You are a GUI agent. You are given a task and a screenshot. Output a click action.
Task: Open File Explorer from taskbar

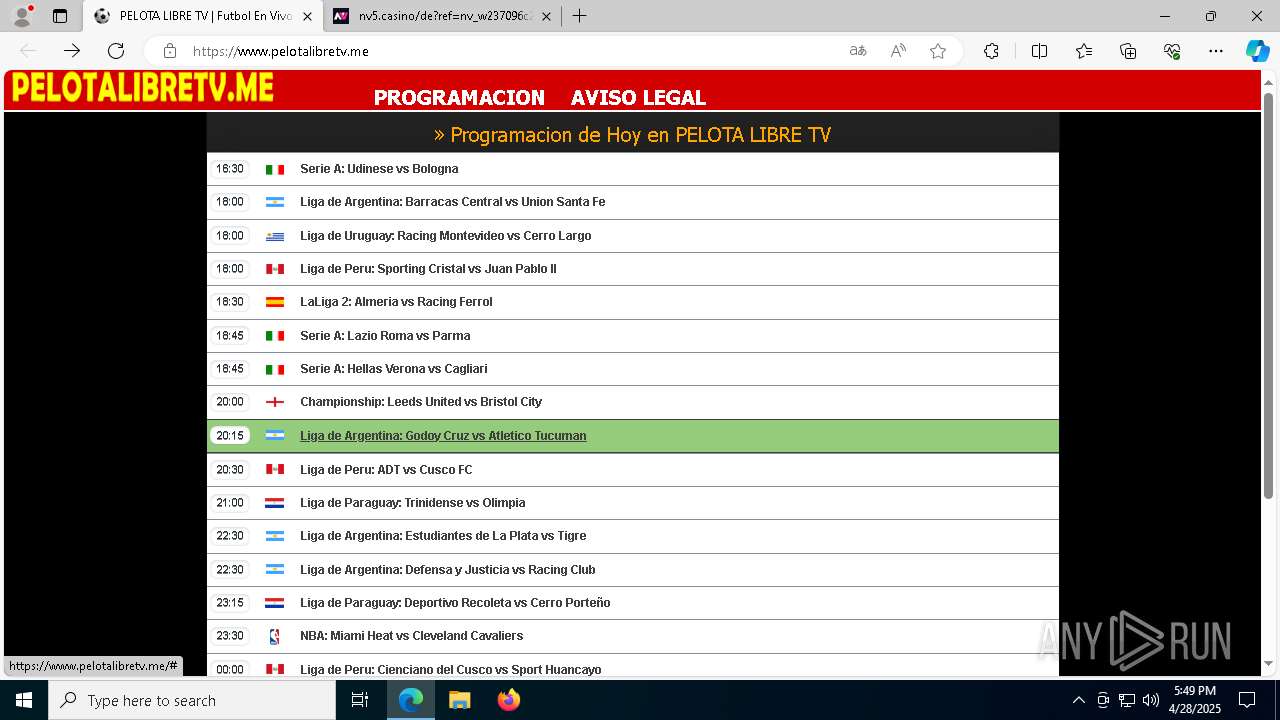pyautogui.click(x=459, y=700)
